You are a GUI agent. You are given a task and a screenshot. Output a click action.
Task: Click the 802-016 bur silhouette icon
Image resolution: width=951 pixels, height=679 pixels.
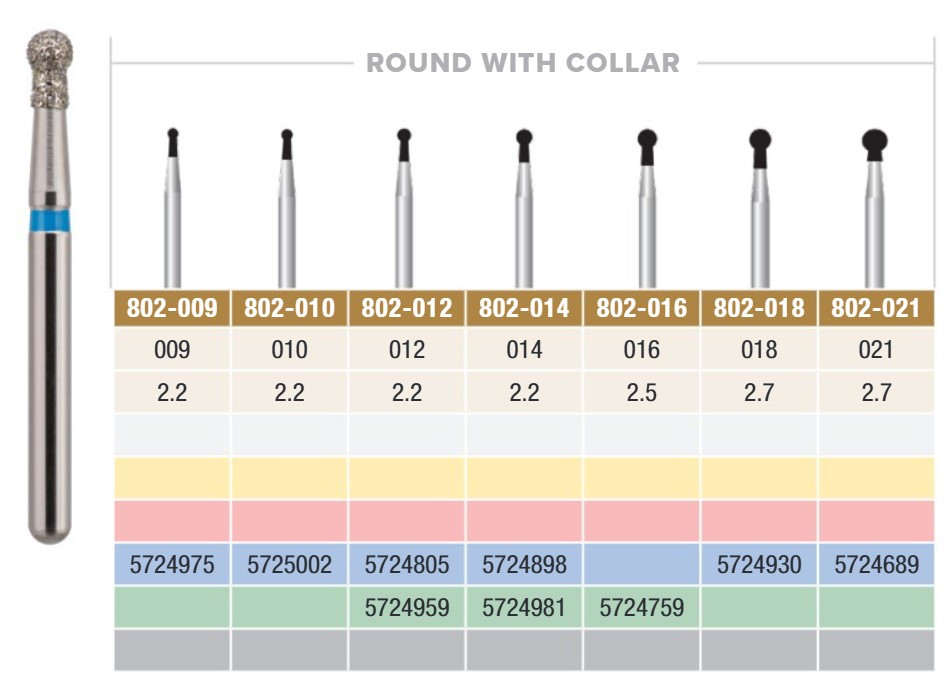tap(647, 207)
